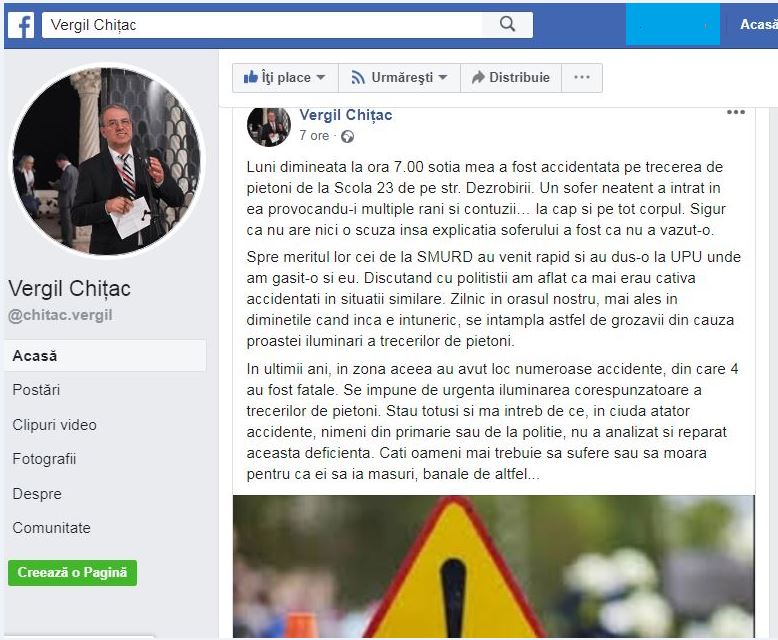The width and height of the screenshot is (778, 640).
Task: Click the thumbs-up icon on Îți place
Action: pos(251,77)
